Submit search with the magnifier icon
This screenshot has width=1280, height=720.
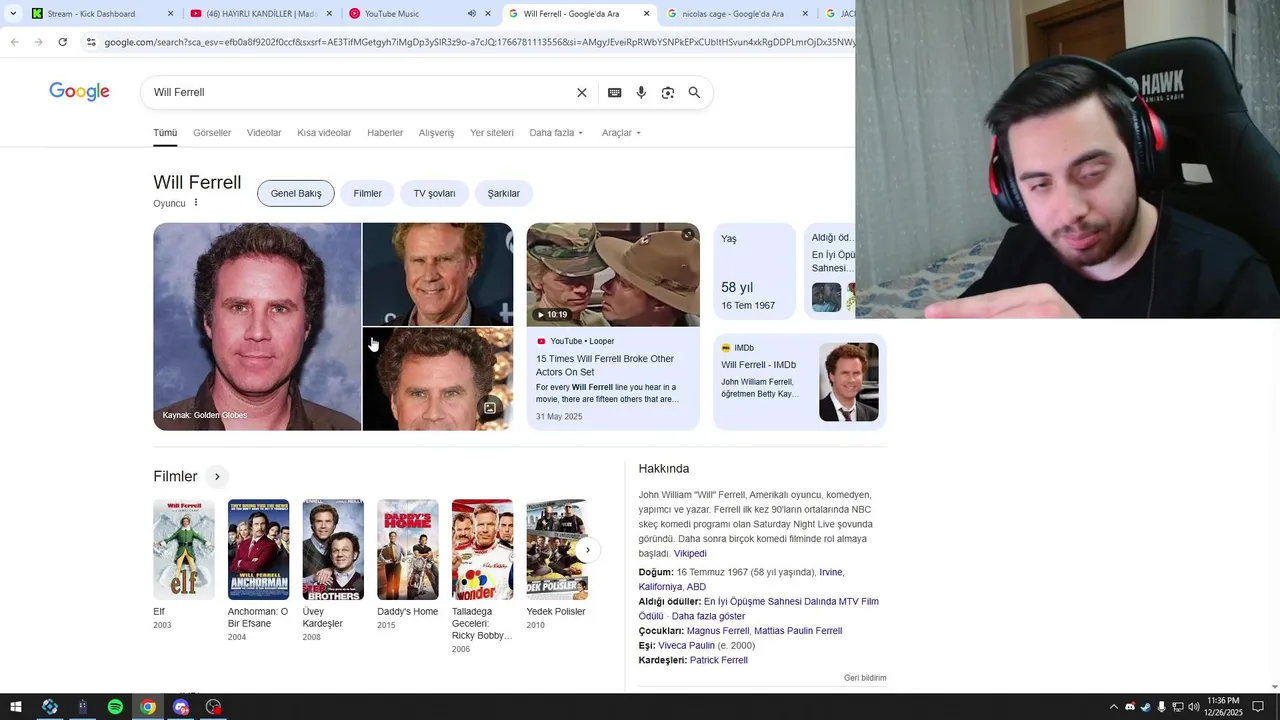(x=694, y=93)
